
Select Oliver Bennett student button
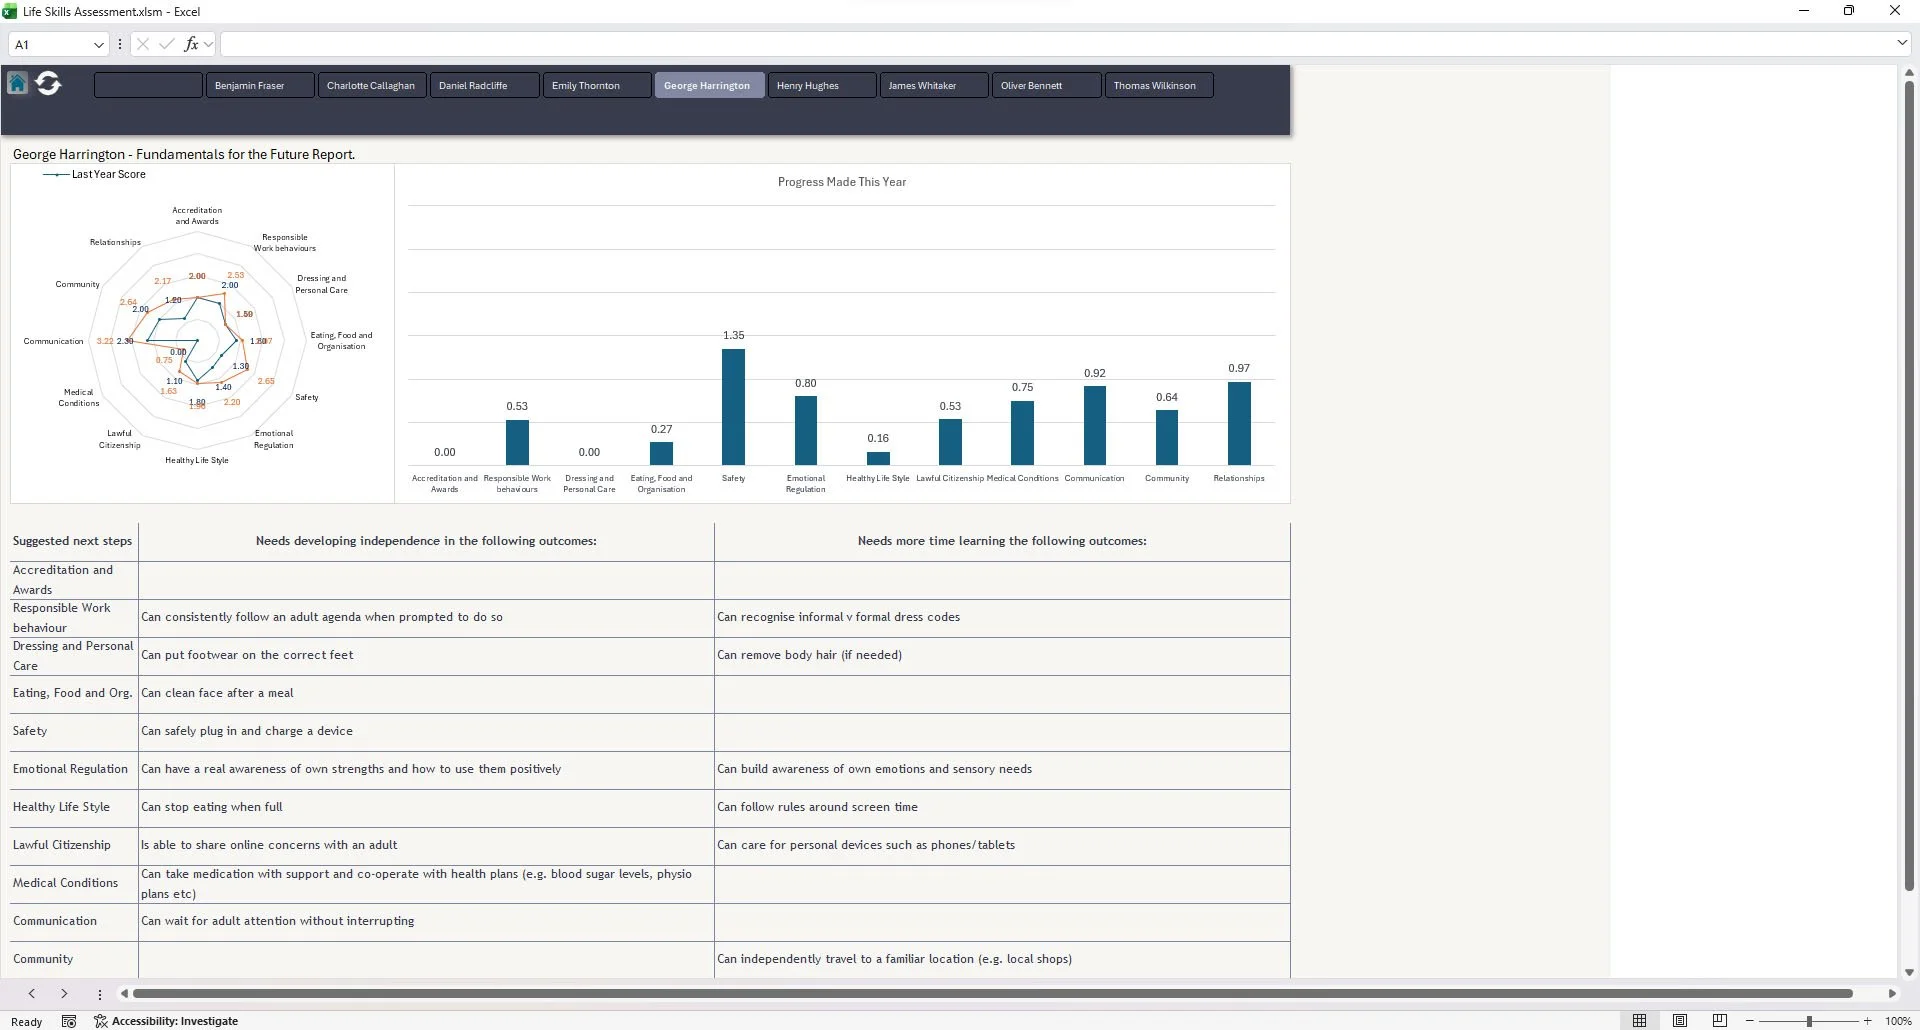pos(1046,85)
